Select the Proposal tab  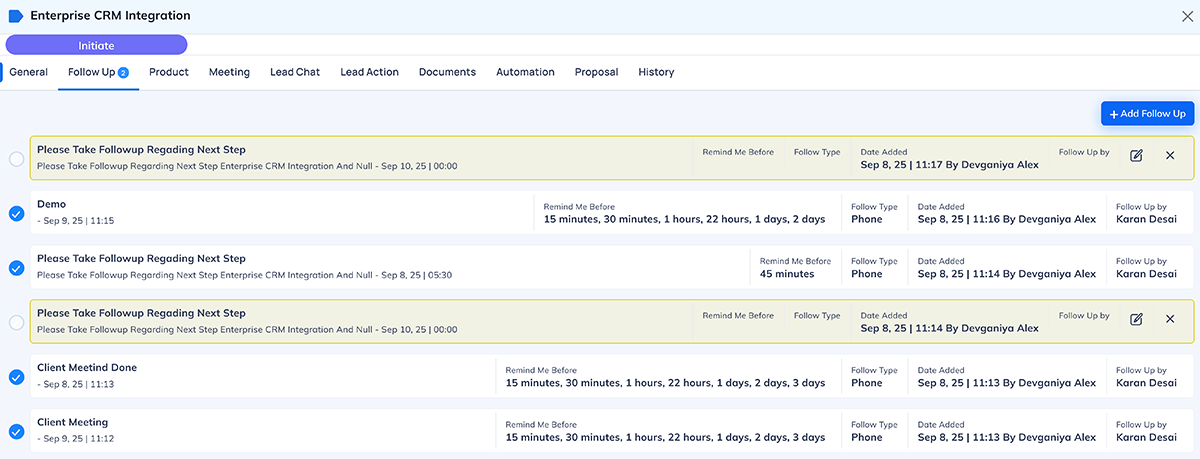(596, 72)
